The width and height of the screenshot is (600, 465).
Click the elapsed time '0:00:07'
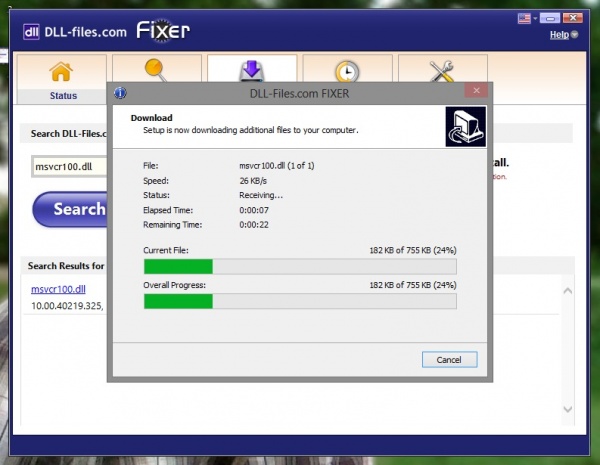[x=254, y=210]
